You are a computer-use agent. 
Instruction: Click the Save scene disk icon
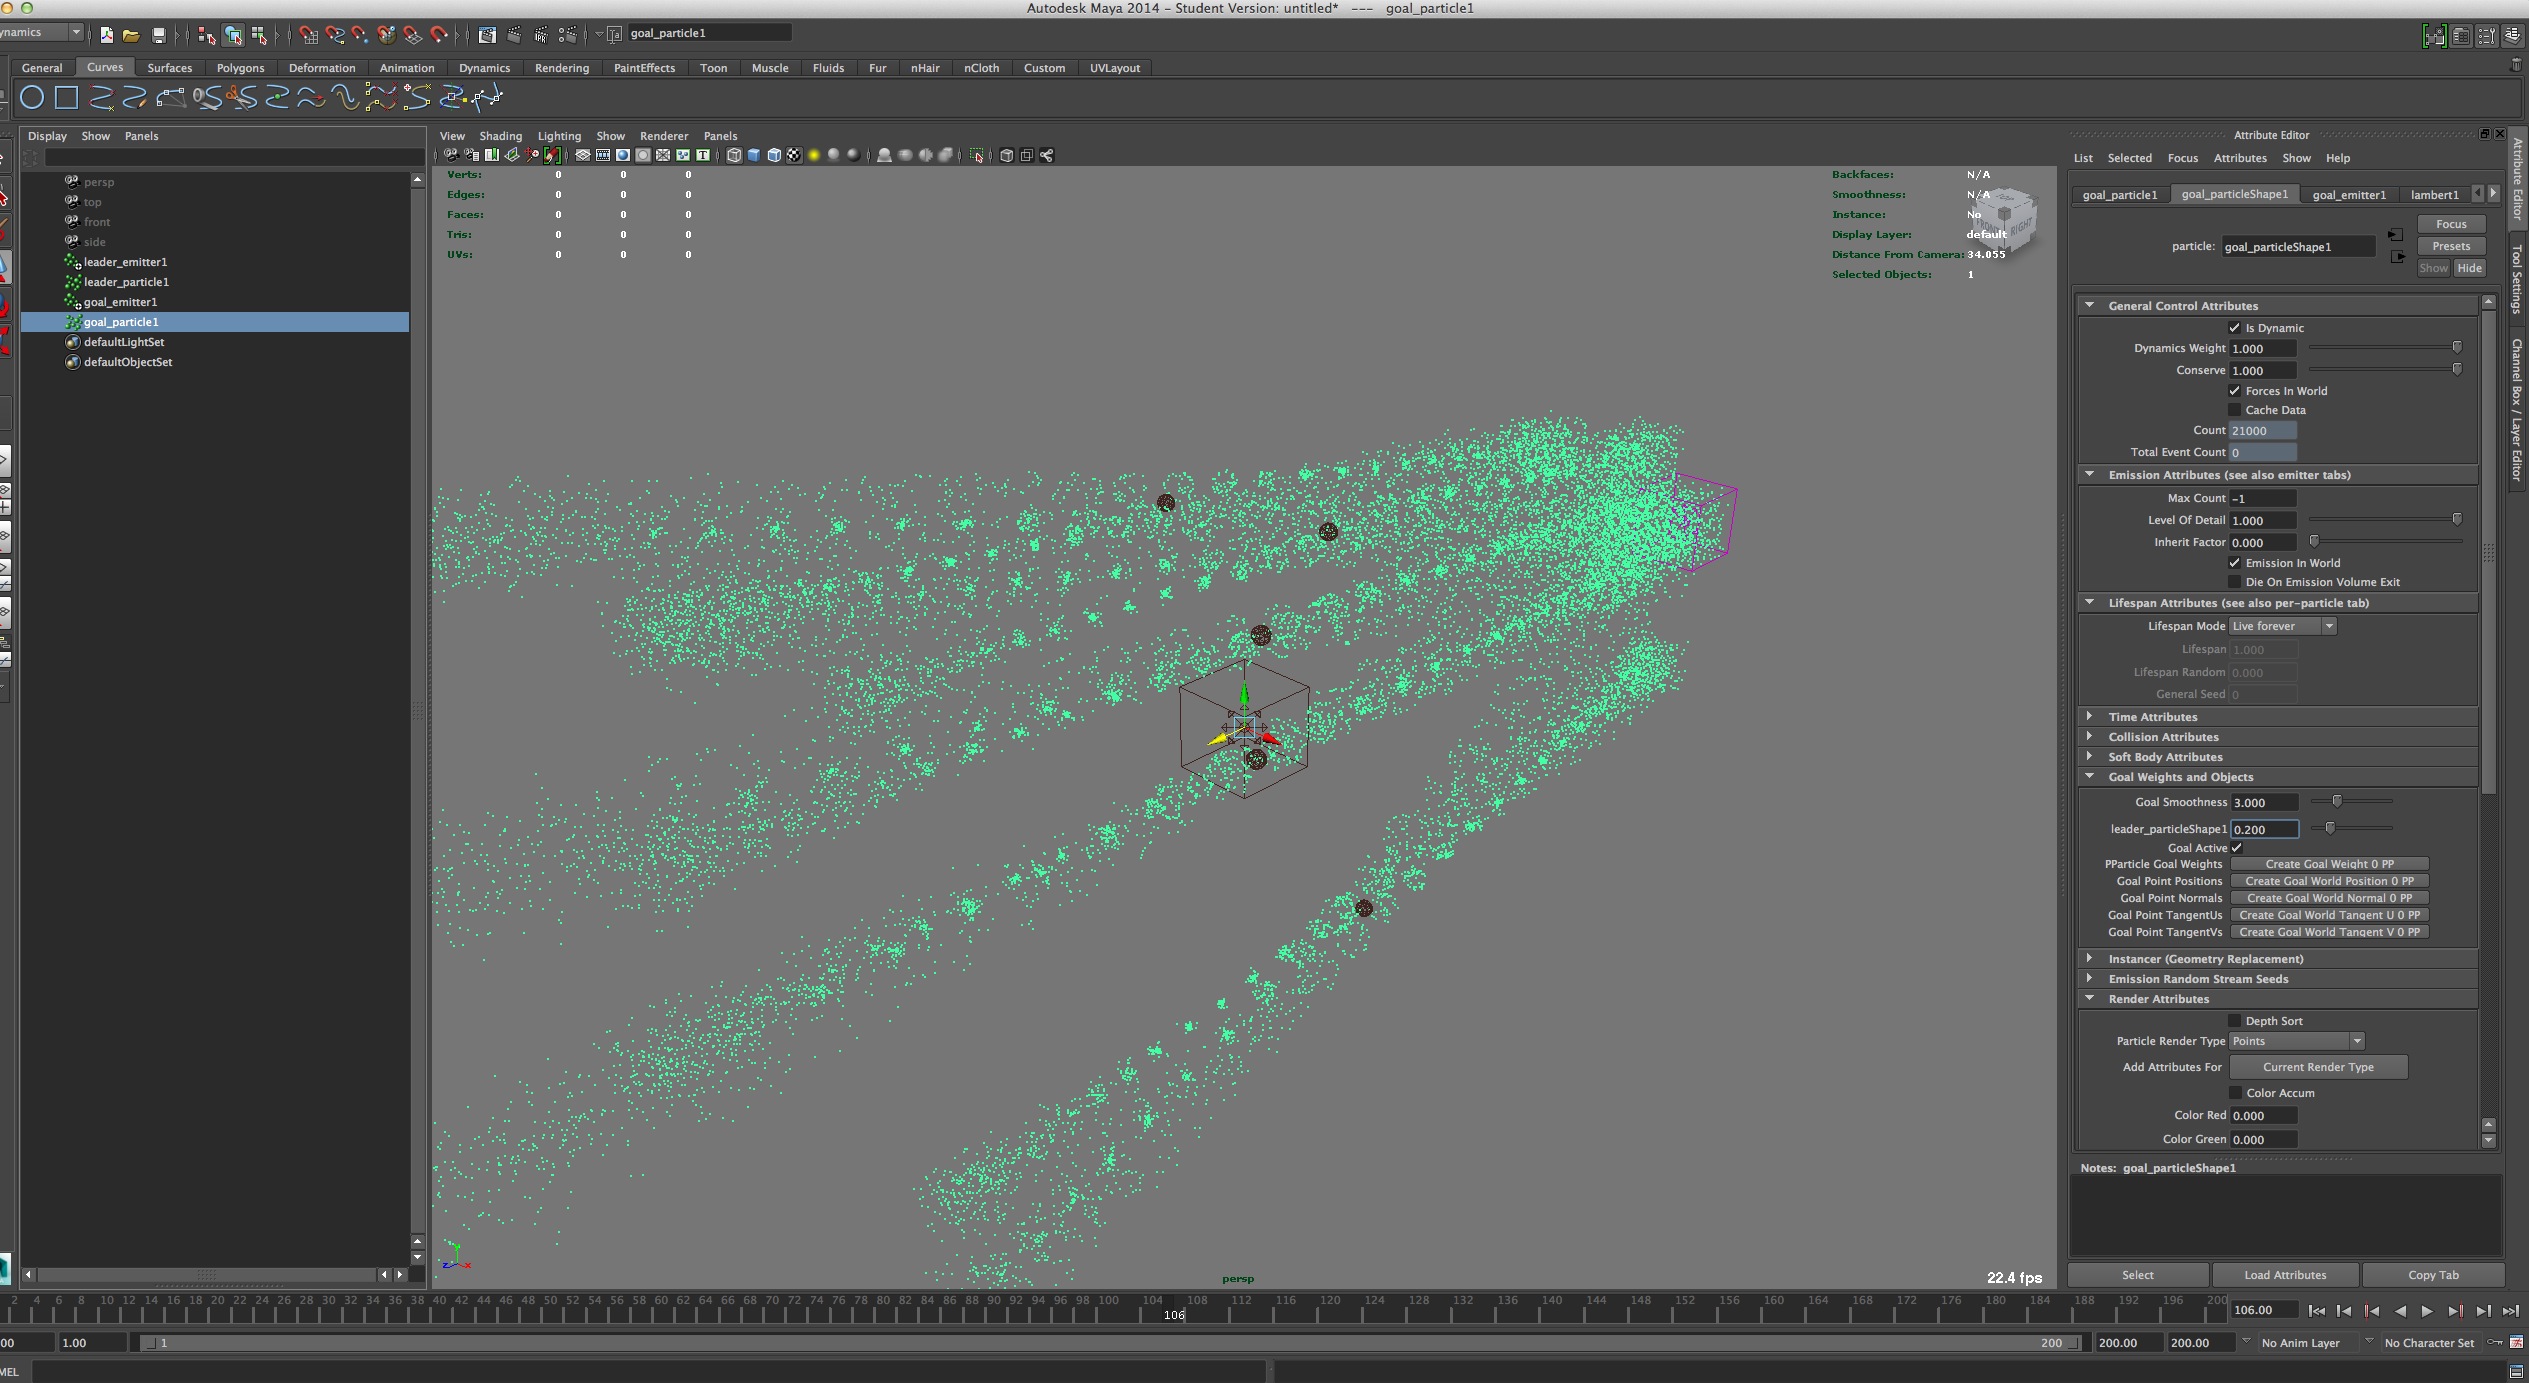point(158,34)
